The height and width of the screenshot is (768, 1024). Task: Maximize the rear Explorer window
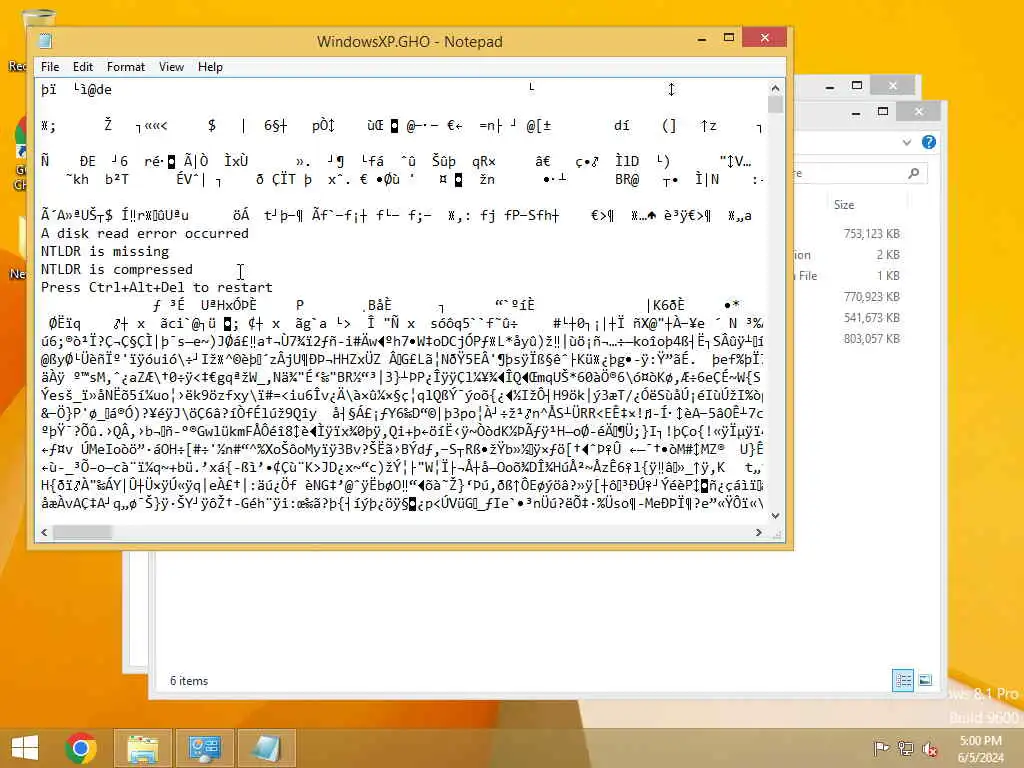[857, 86]
